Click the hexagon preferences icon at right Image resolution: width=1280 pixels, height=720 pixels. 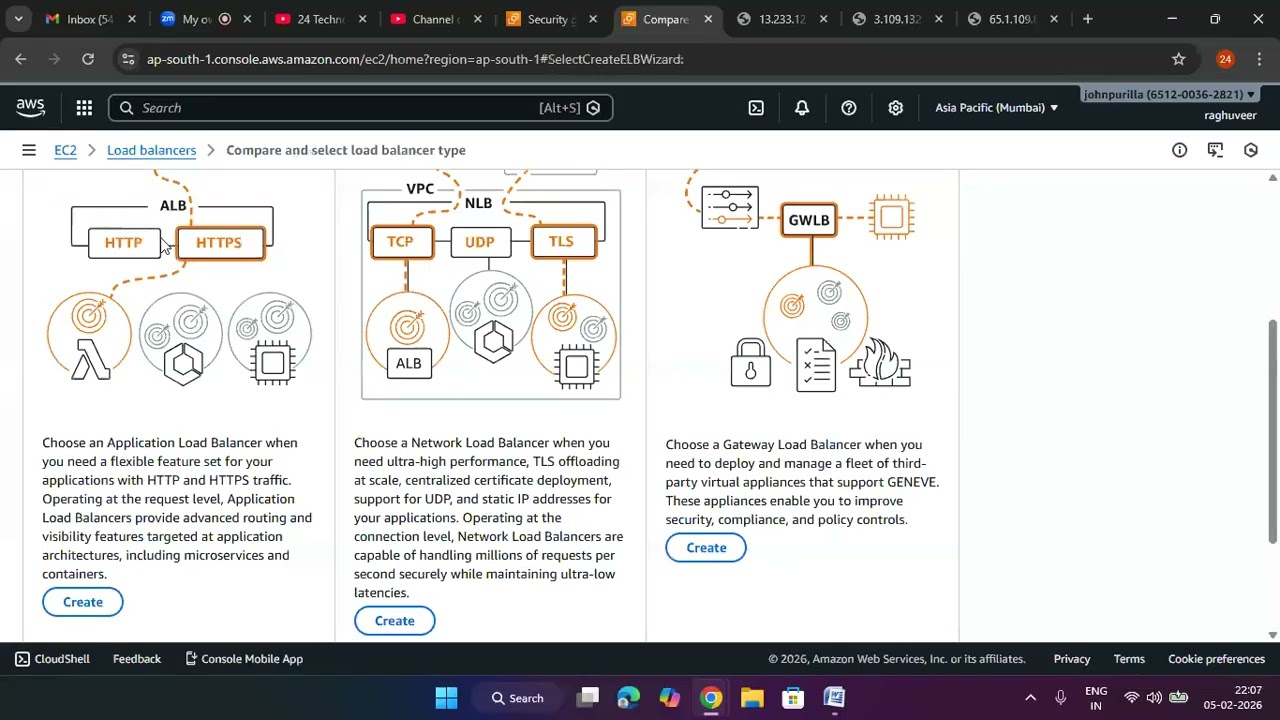coord(1250,150)
